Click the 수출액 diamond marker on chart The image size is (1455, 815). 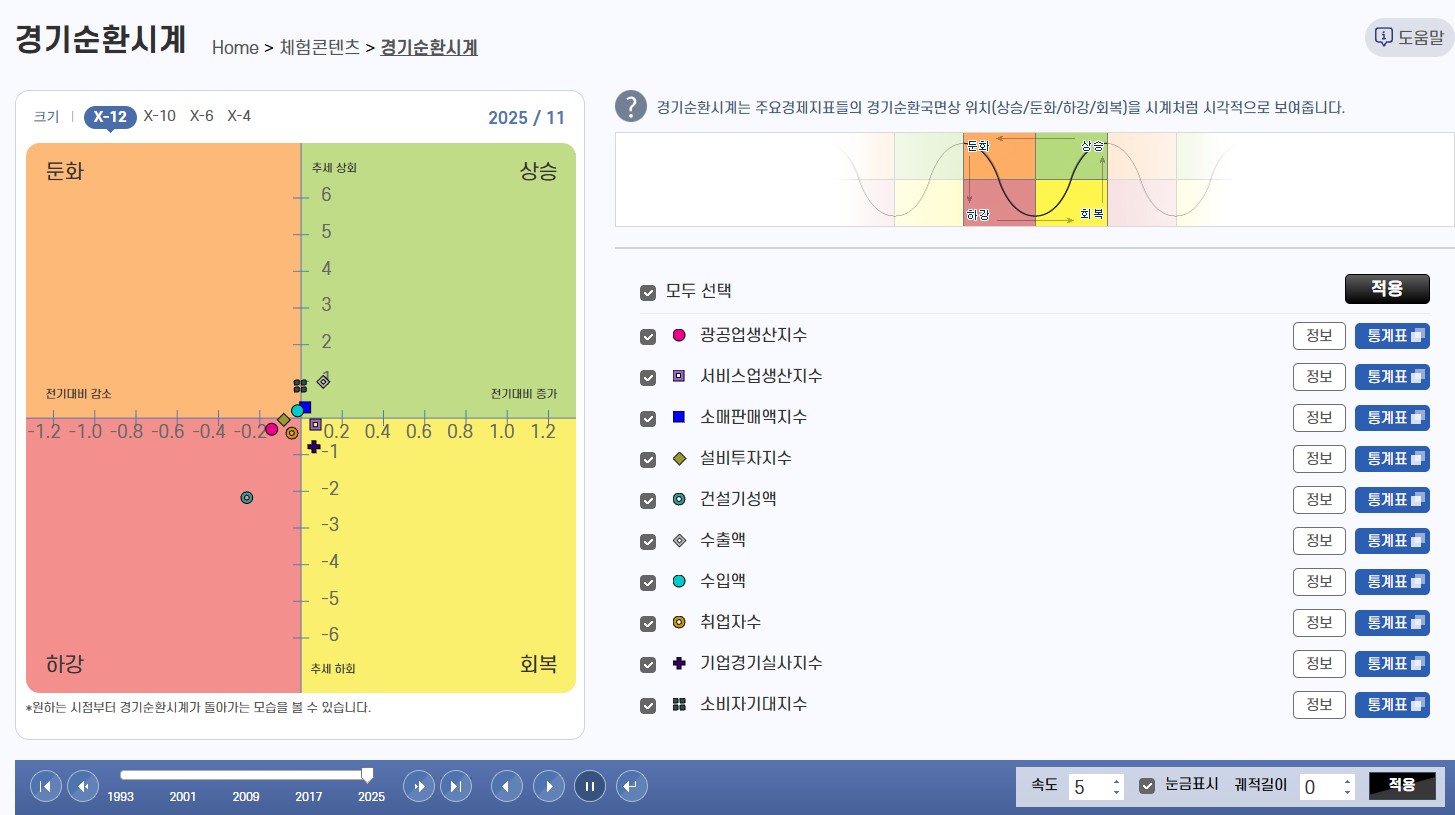[x=323, y=381]
